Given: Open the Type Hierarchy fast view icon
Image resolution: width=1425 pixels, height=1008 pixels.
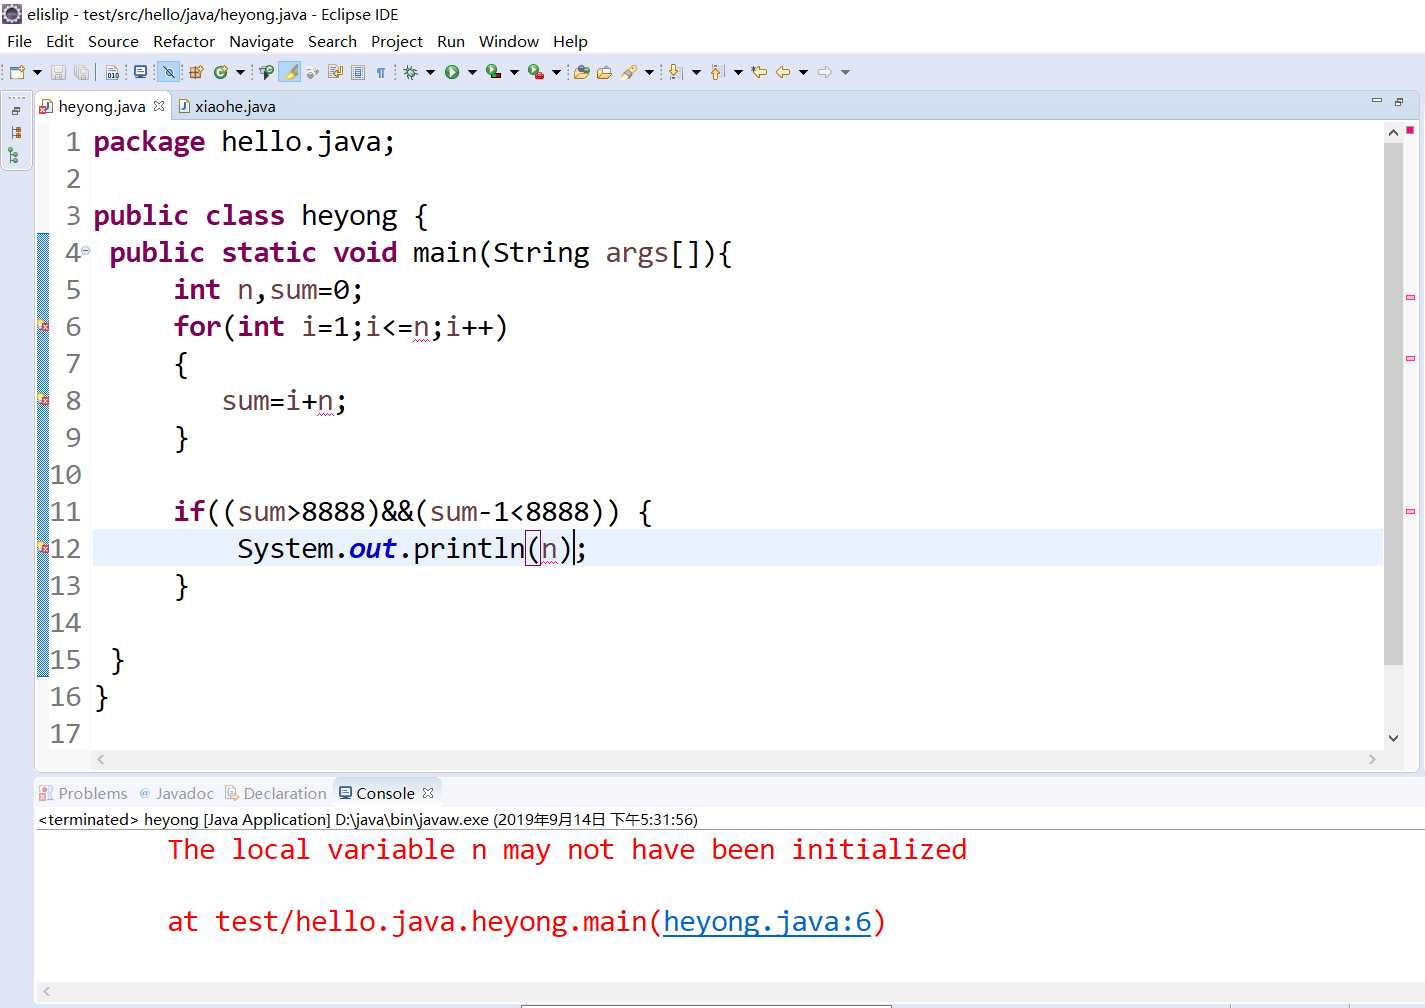Looking at the screenshot, I should pos(14,156).
